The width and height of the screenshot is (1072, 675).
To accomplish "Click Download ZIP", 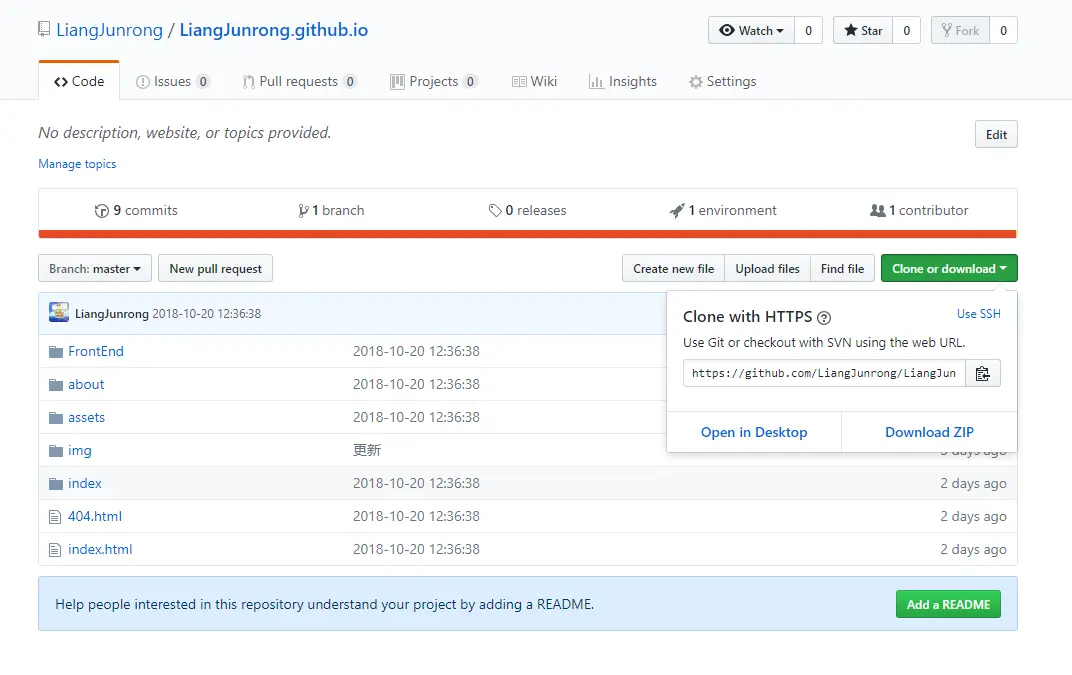I will [929, 432].
